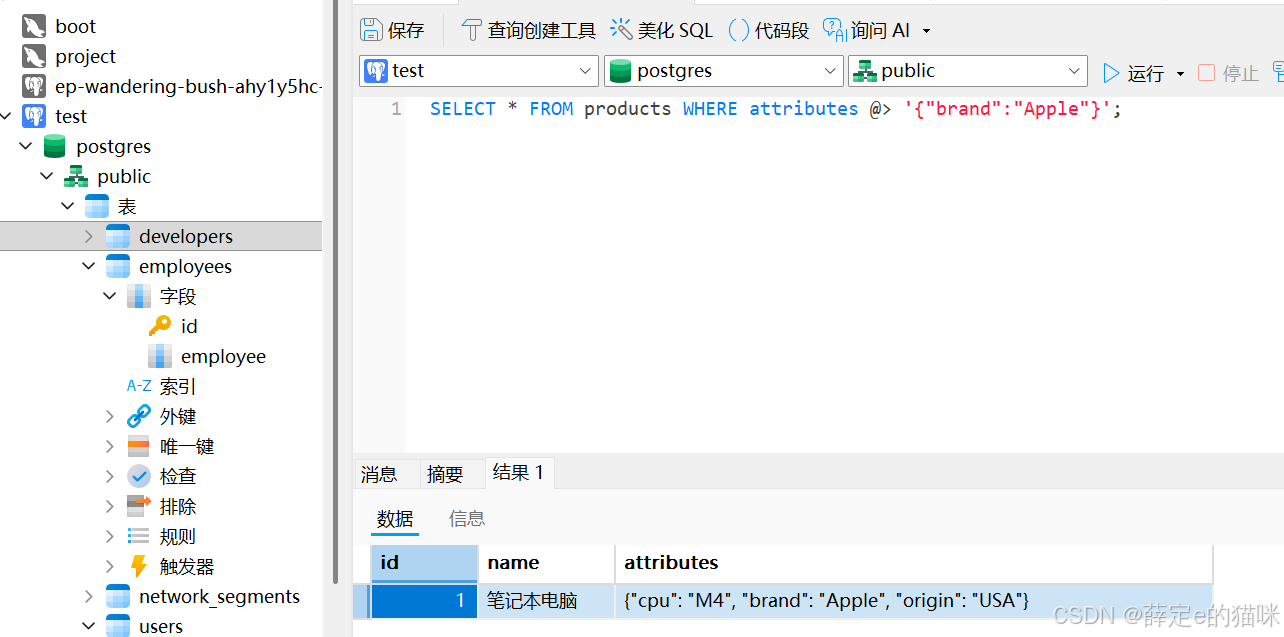Viewport: 1284px width, 637px height.
Task: Click the test connection elephant icon
Action: click(34, 117)
